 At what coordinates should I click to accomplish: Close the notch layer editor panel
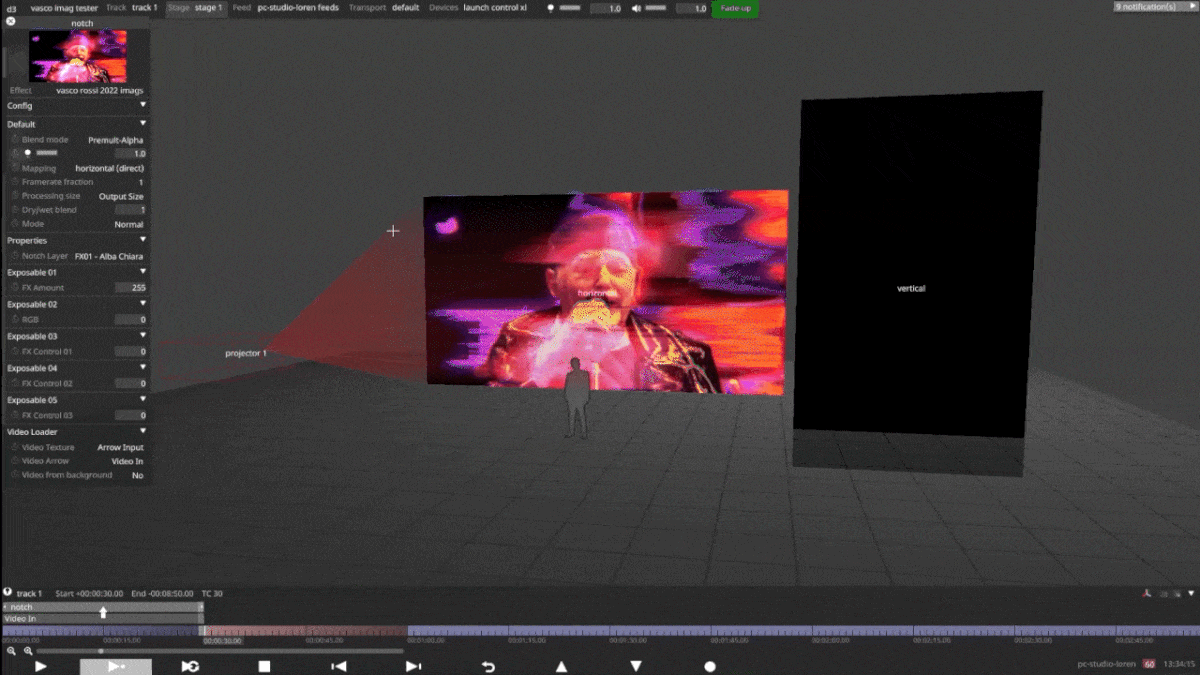[x=11, y=21]
